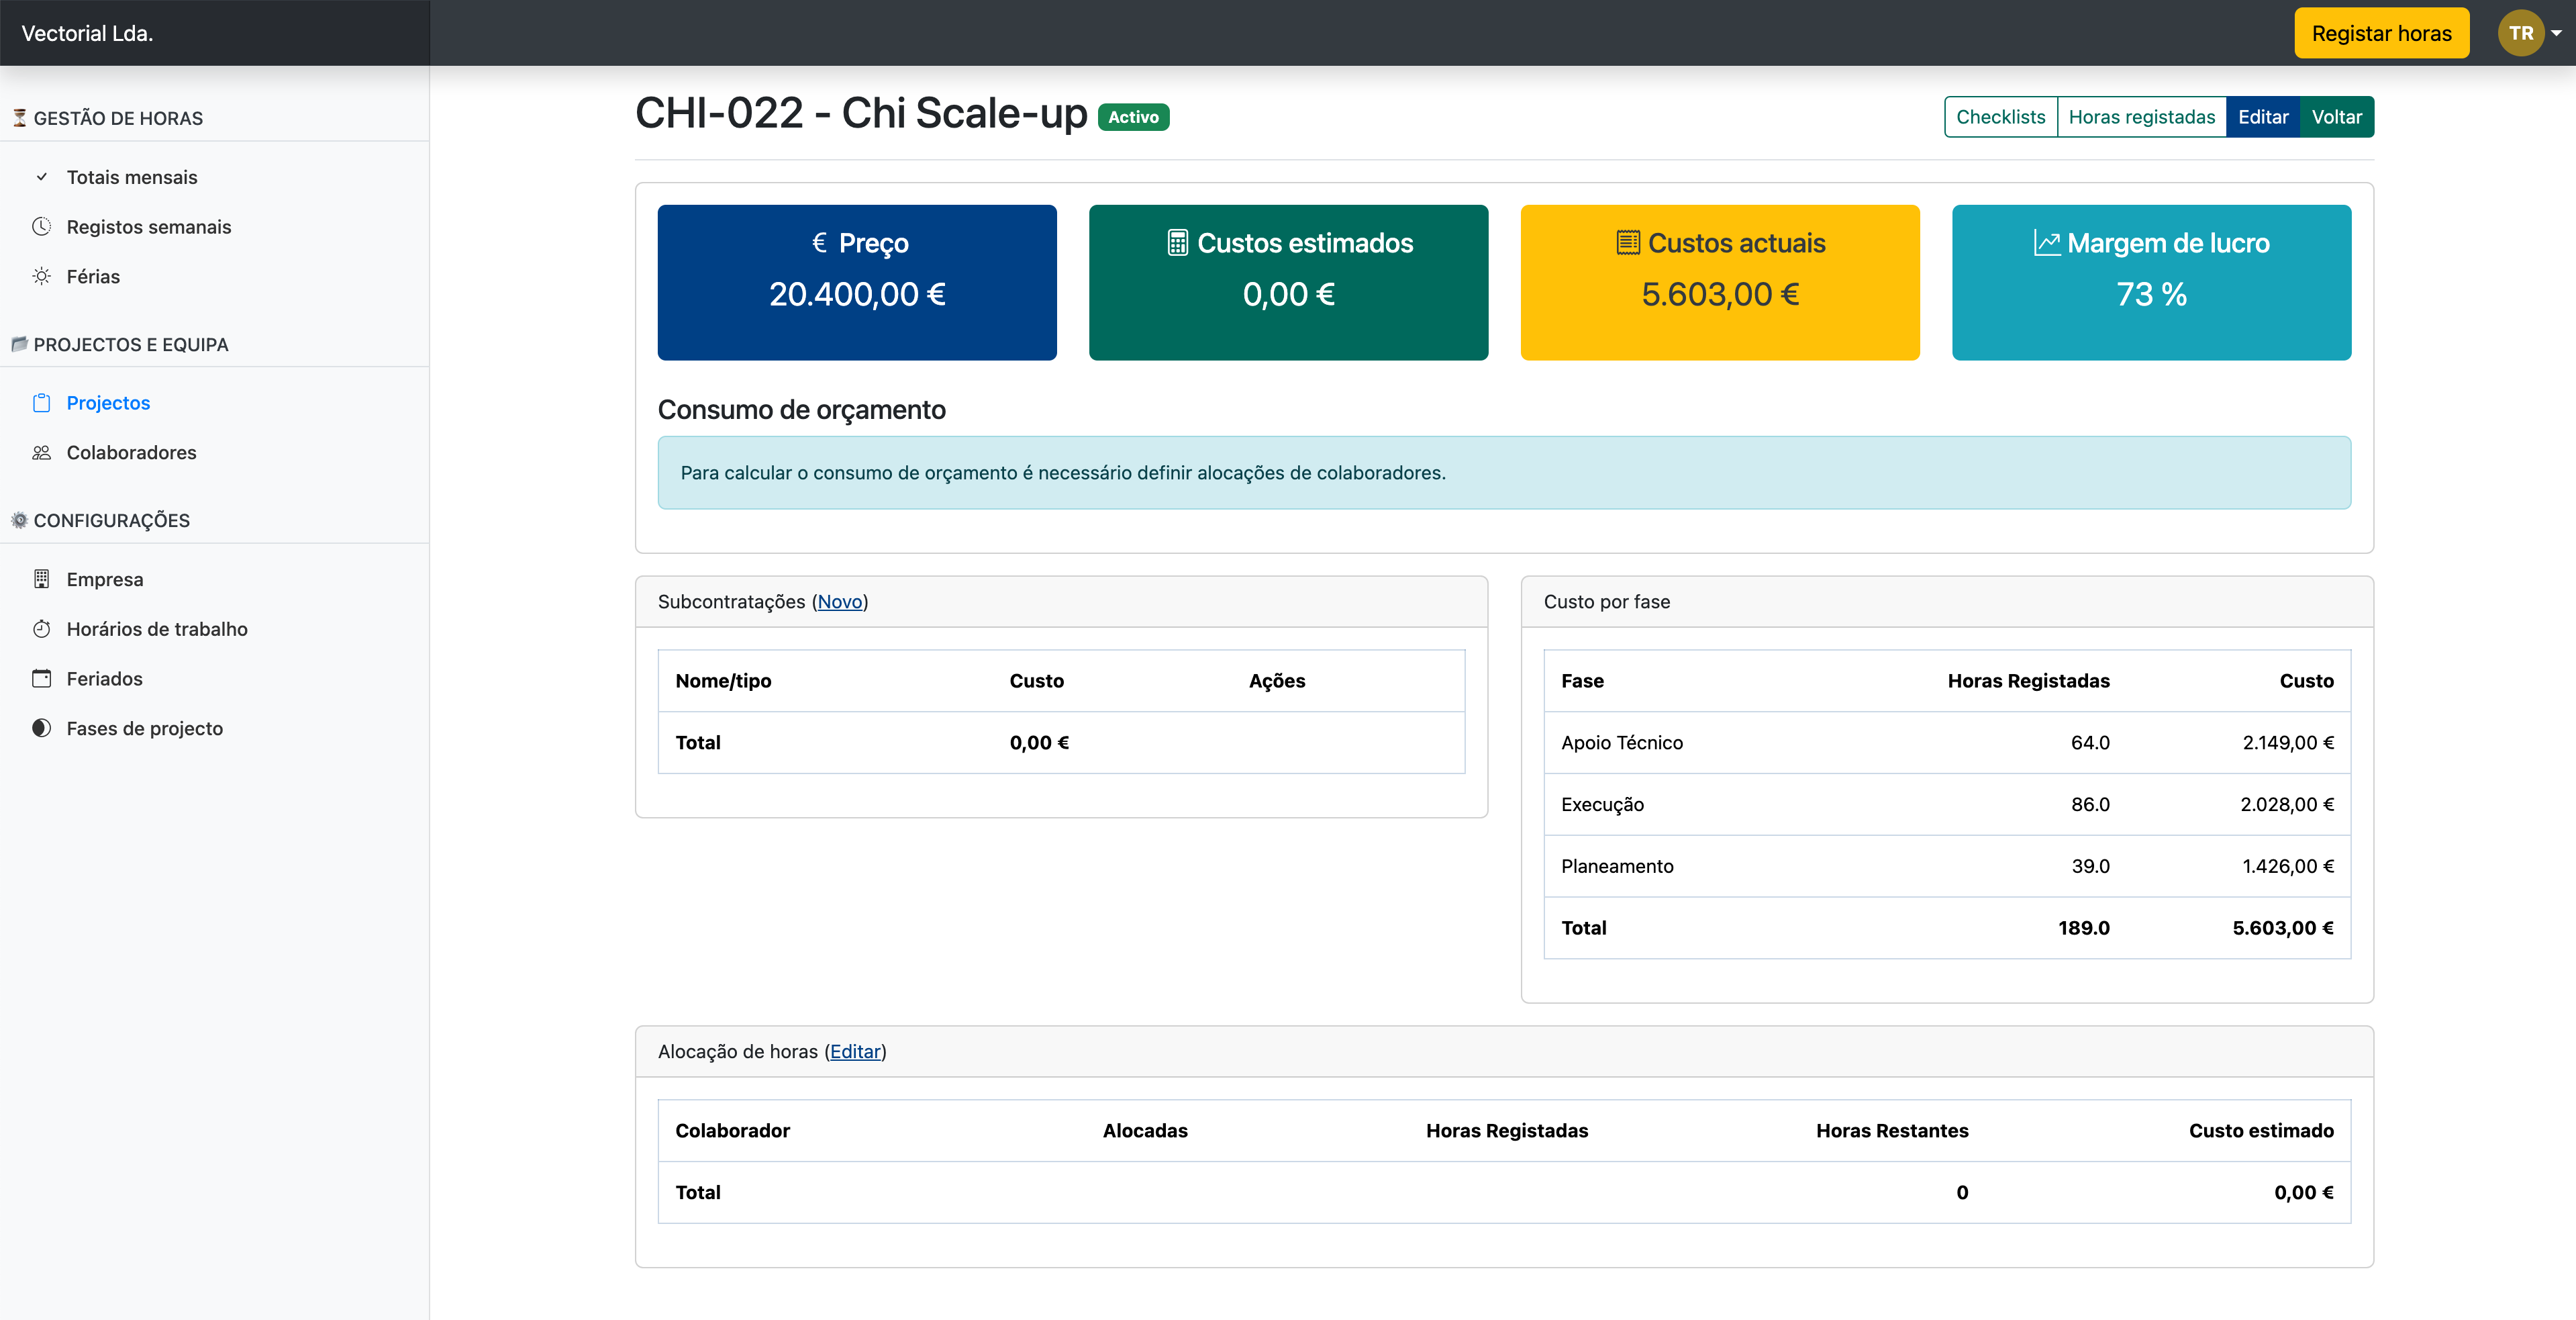Click the Horas Registadas header in Custo por fase

(2028, 681)
